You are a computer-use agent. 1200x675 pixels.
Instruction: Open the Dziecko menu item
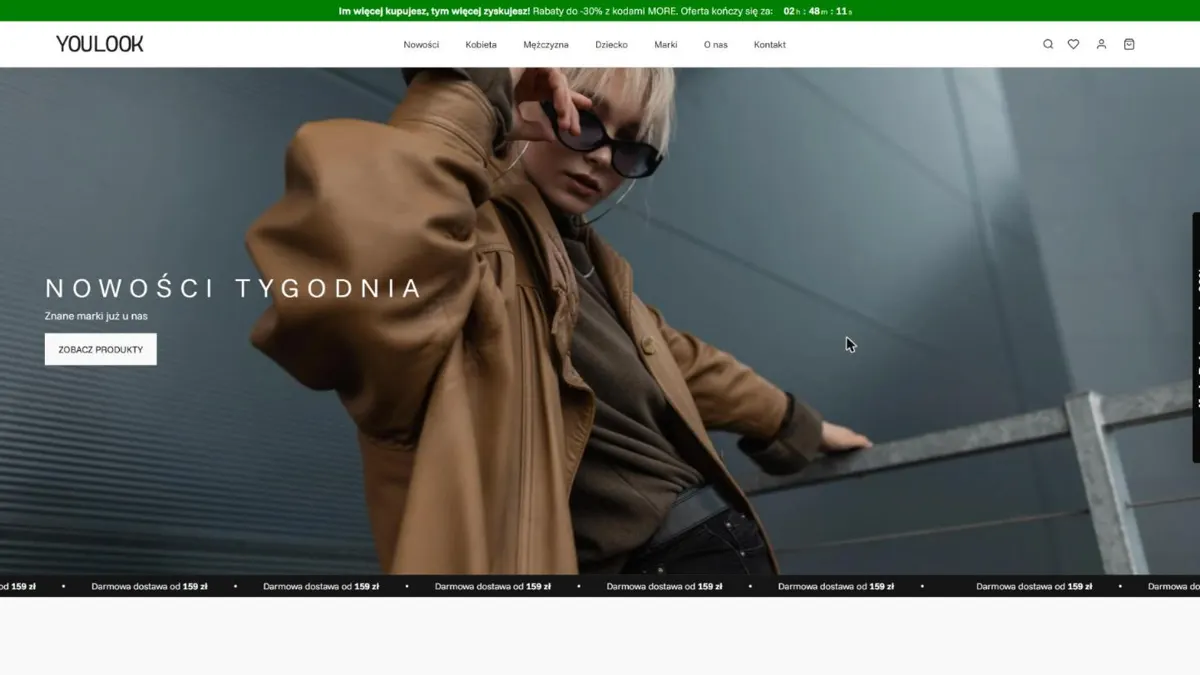[611, 45]
